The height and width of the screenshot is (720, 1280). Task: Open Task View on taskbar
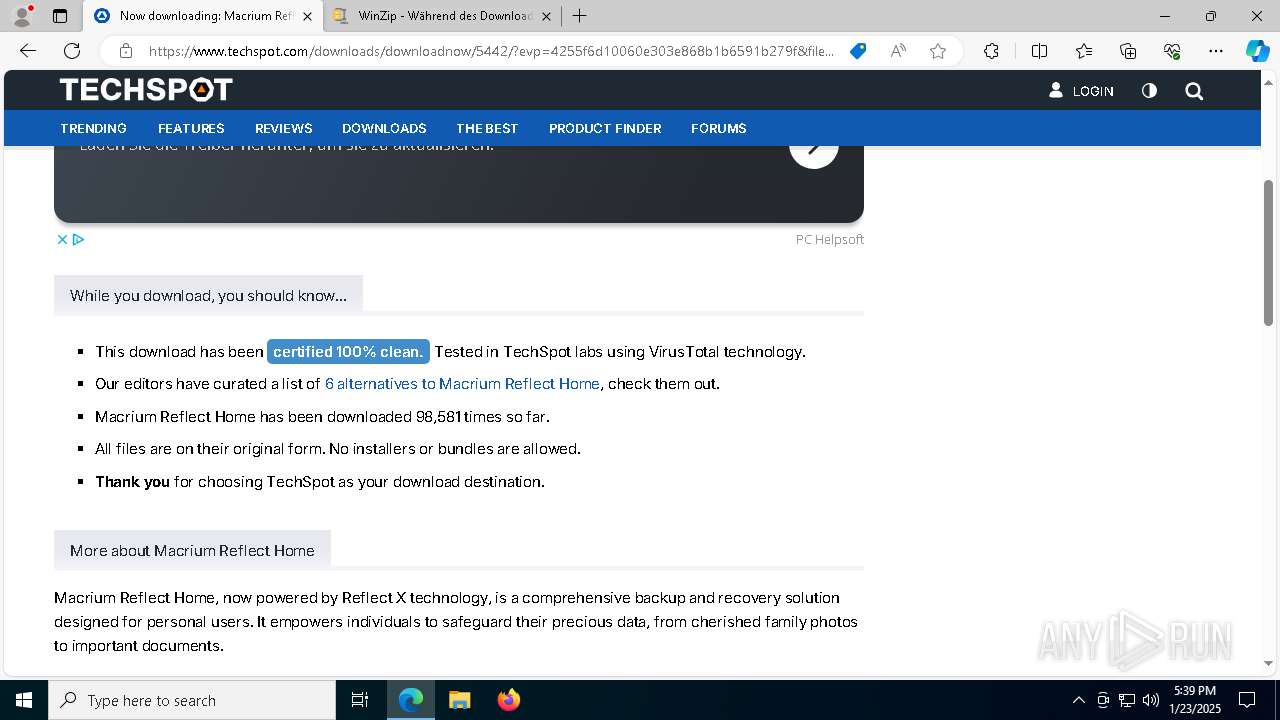[x=360, y=700]
